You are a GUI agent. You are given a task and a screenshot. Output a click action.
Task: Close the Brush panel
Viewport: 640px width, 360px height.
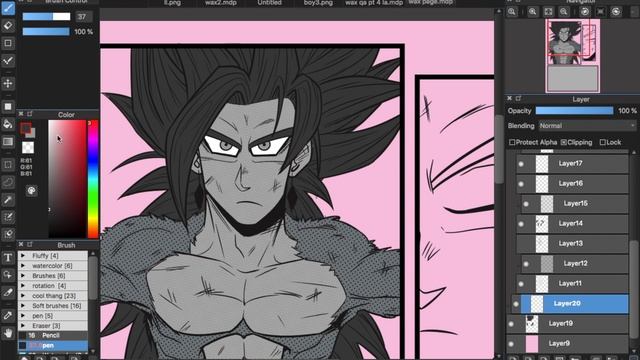click(21, 244)
